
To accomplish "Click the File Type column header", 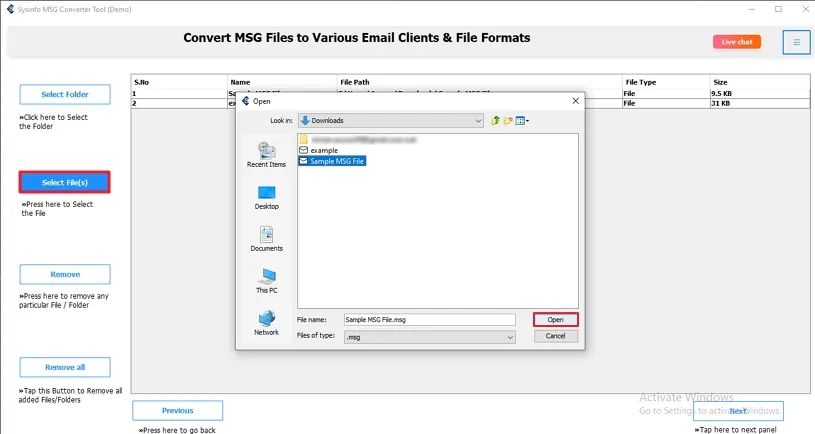I will tap(666, 82).
